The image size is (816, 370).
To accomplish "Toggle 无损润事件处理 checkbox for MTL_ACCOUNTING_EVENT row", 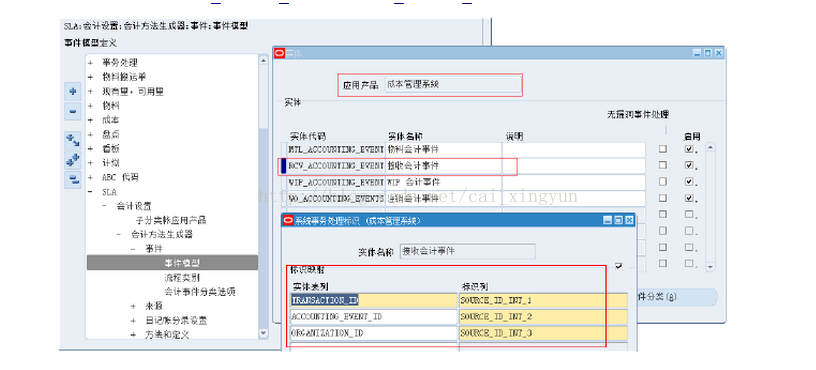I will [662, 149].
